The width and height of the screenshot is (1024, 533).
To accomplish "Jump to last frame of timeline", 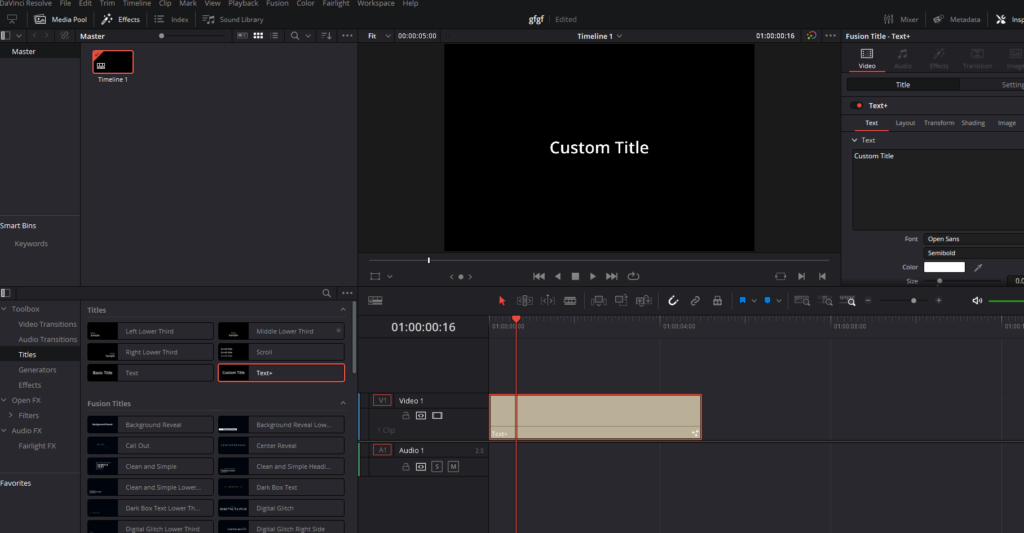I will [611, 276].
